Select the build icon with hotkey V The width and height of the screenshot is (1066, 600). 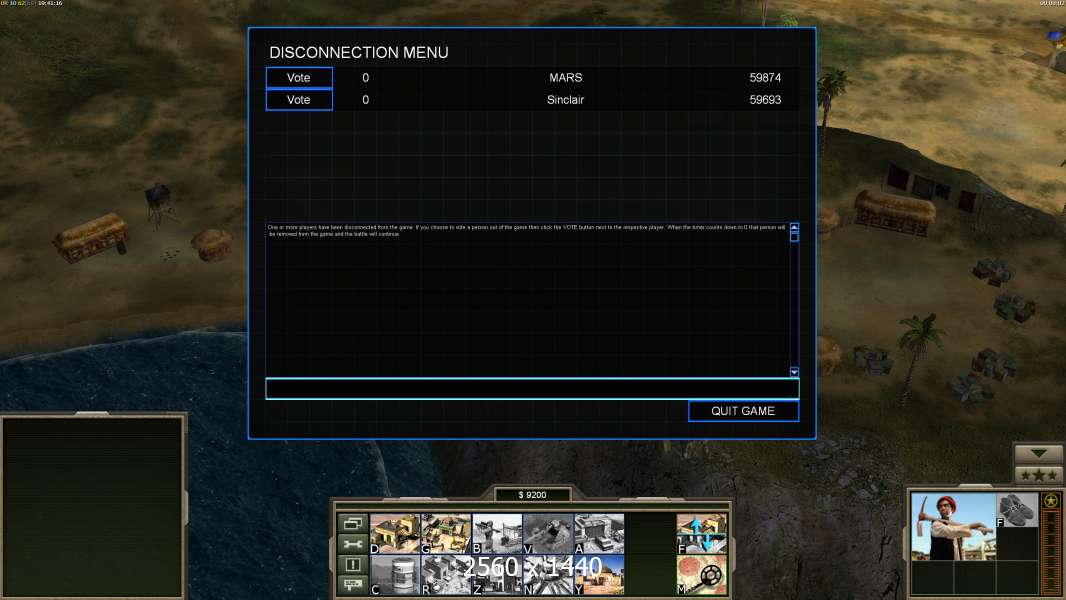point(548,533)
